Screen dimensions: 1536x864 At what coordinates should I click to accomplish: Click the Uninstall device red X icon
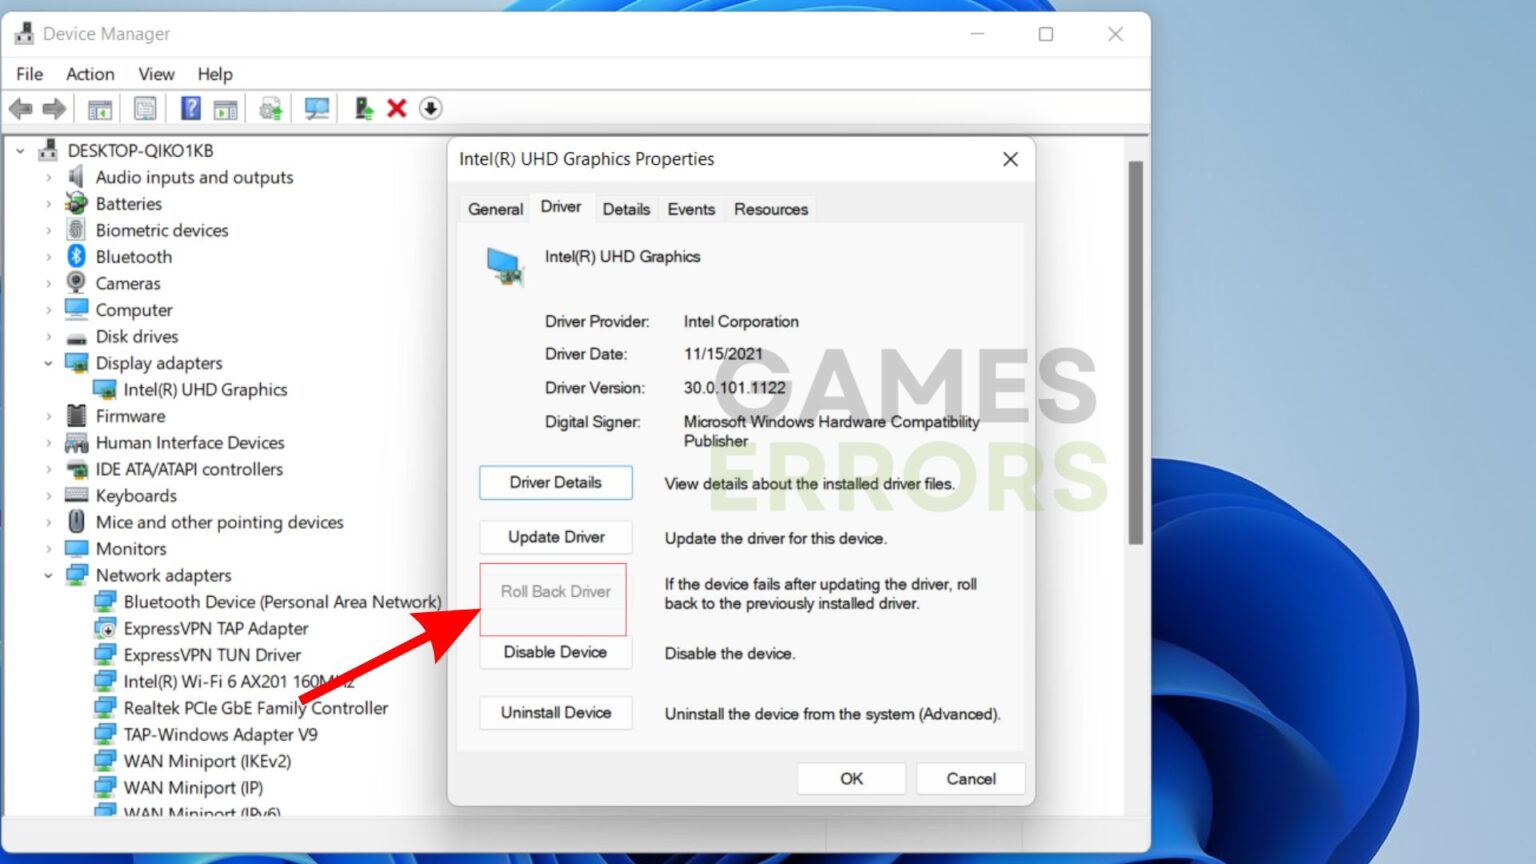click(396, 108)
